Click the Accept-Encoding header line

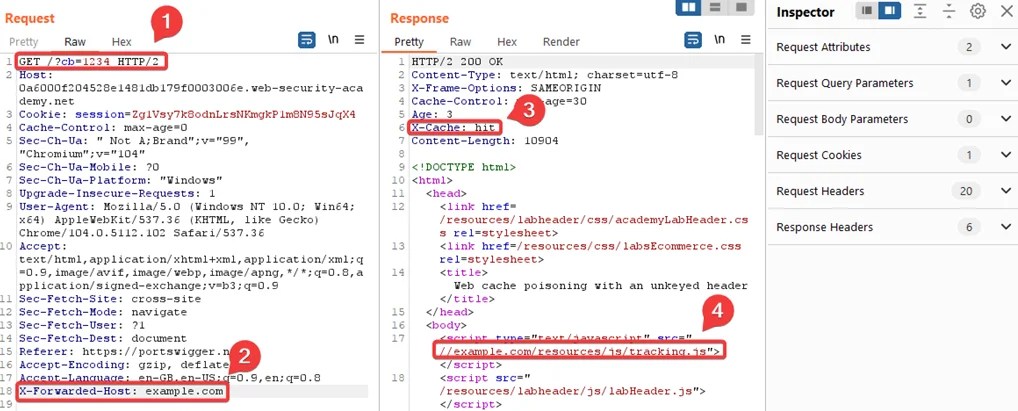123,365
